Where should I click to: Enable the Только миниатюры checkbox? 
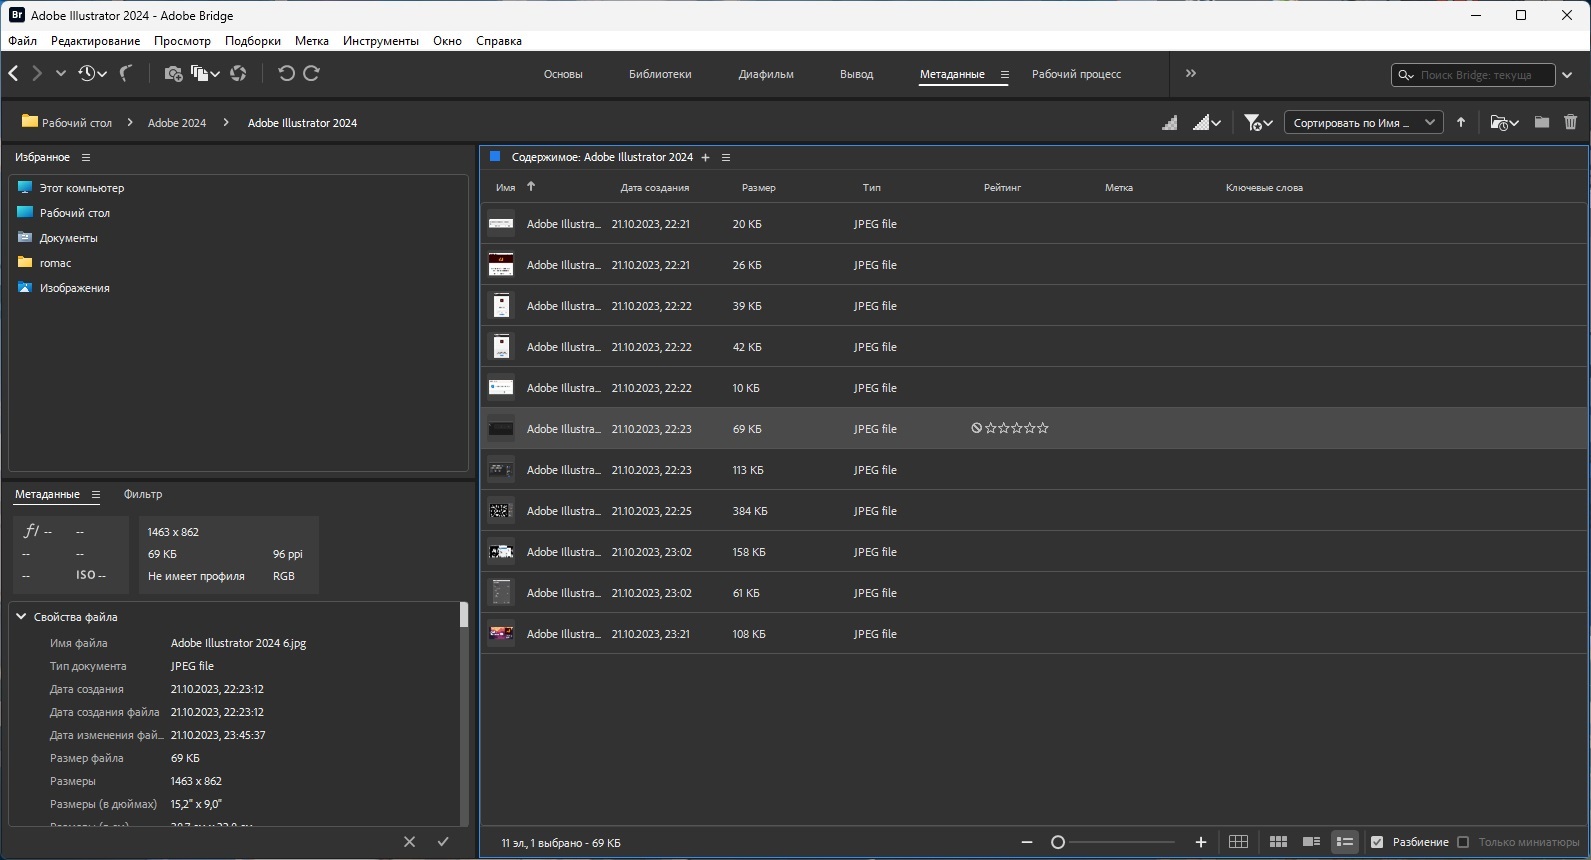tap(1463, 842)
